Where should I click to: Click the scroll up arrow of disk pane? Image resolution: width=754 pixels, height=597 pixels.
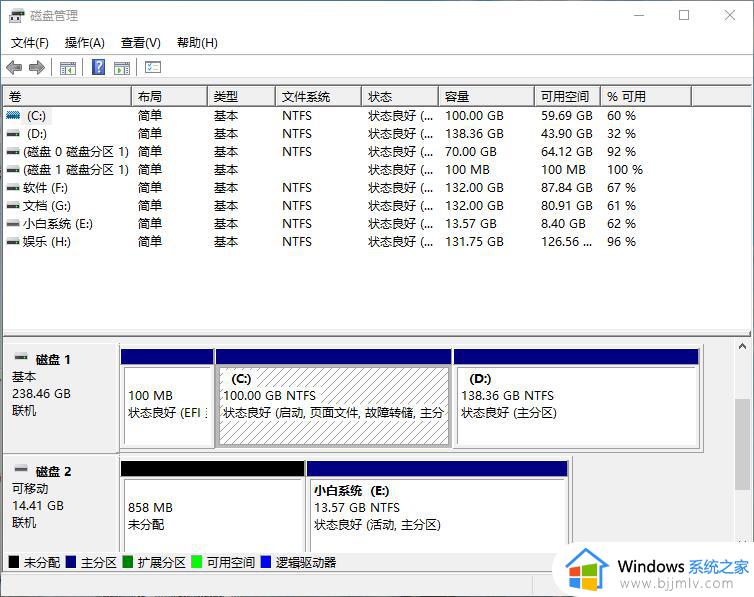pos(742,346)
